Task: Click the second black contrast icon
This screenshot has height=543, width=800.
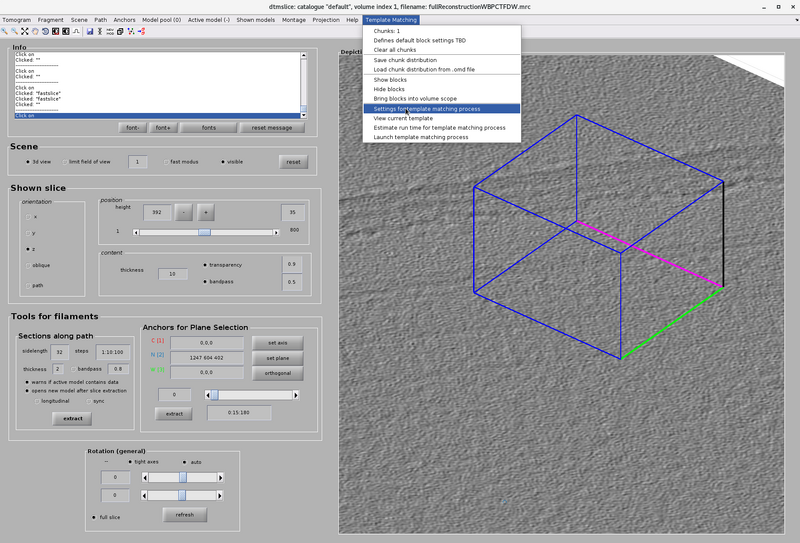Action: click(x=65, y=32)
